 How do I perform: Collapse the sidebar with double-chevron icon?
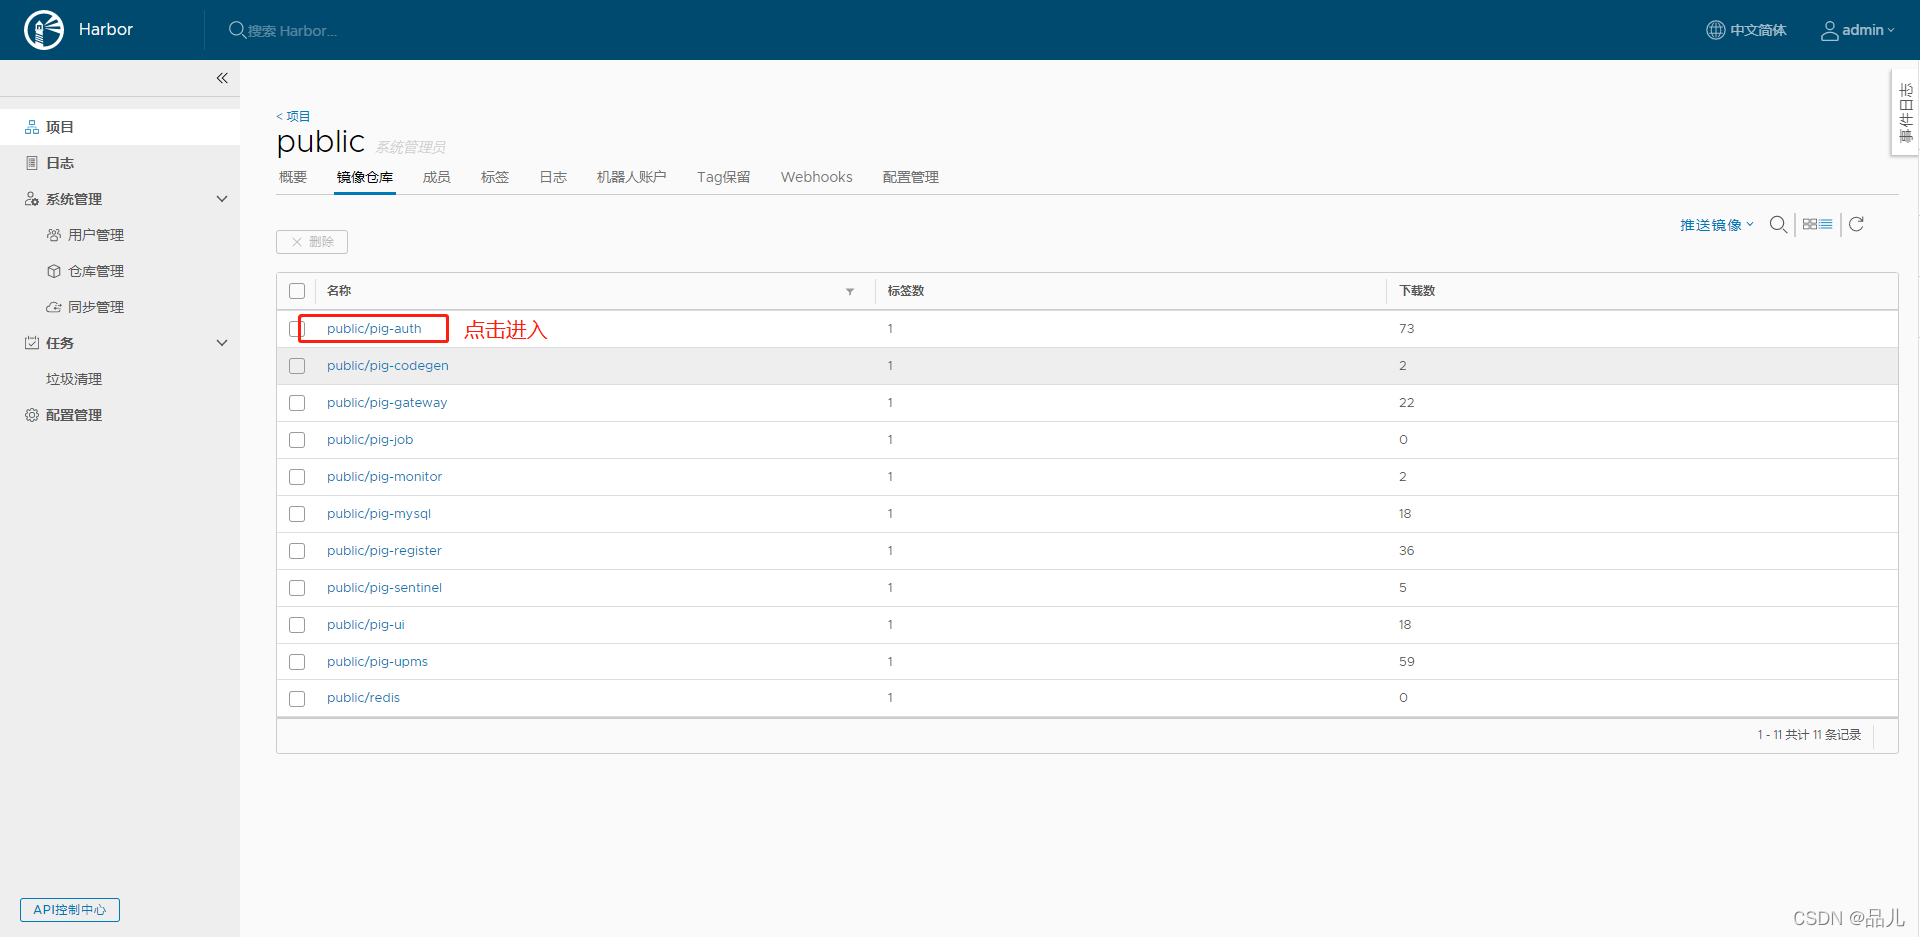(x=222, y=78)
